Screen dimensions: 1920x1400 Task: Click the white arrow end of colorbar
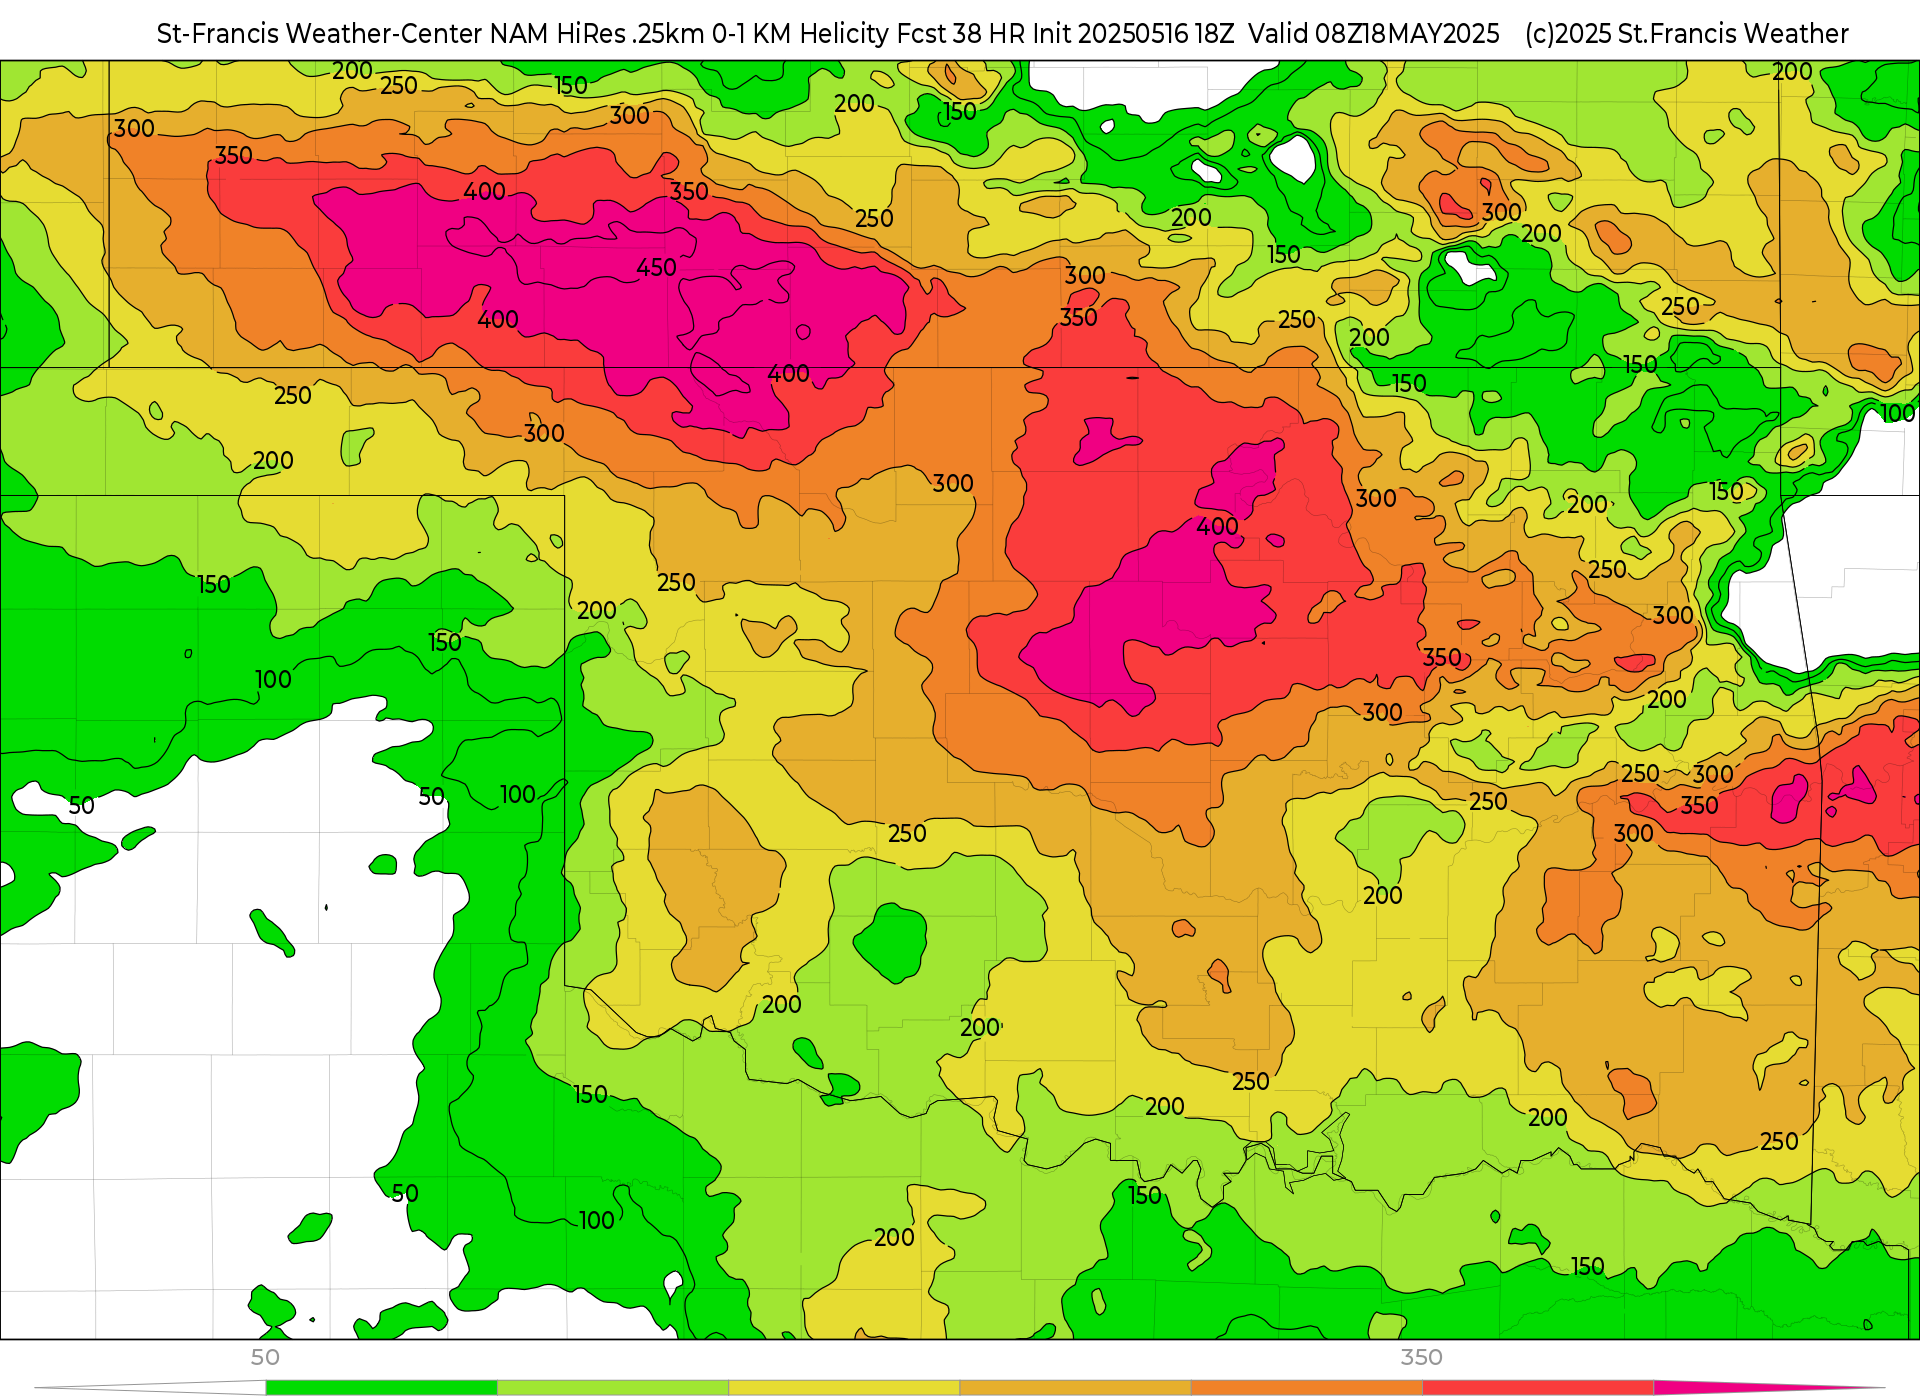point(150,1387)
